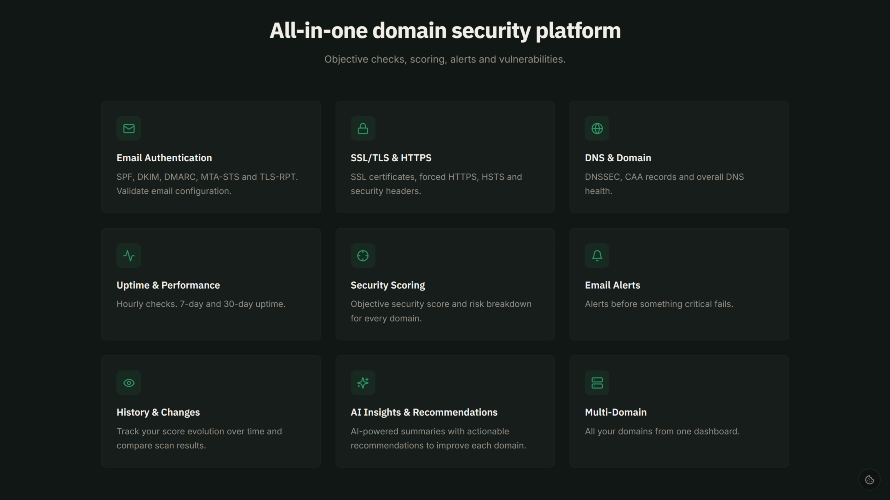Click the AI Insights & Recommendations heading
The image size is (890, 500).
point(423,412)
